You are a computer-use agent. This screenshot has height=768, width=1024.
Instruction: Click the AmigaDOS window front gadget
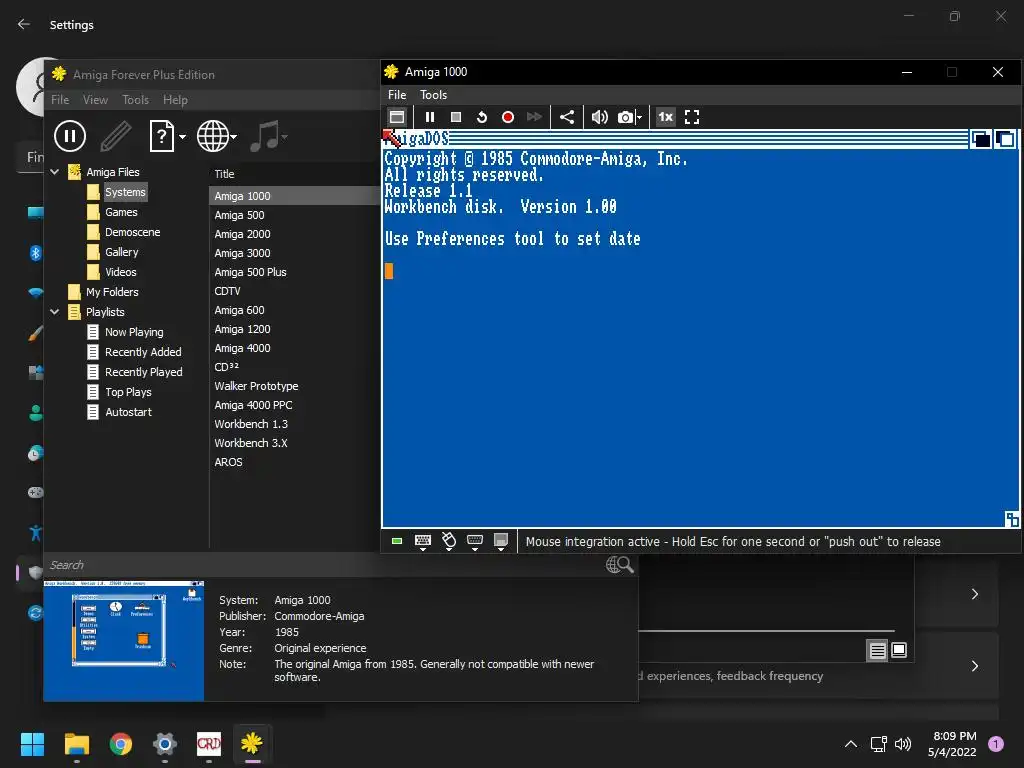click(1006, 139)
